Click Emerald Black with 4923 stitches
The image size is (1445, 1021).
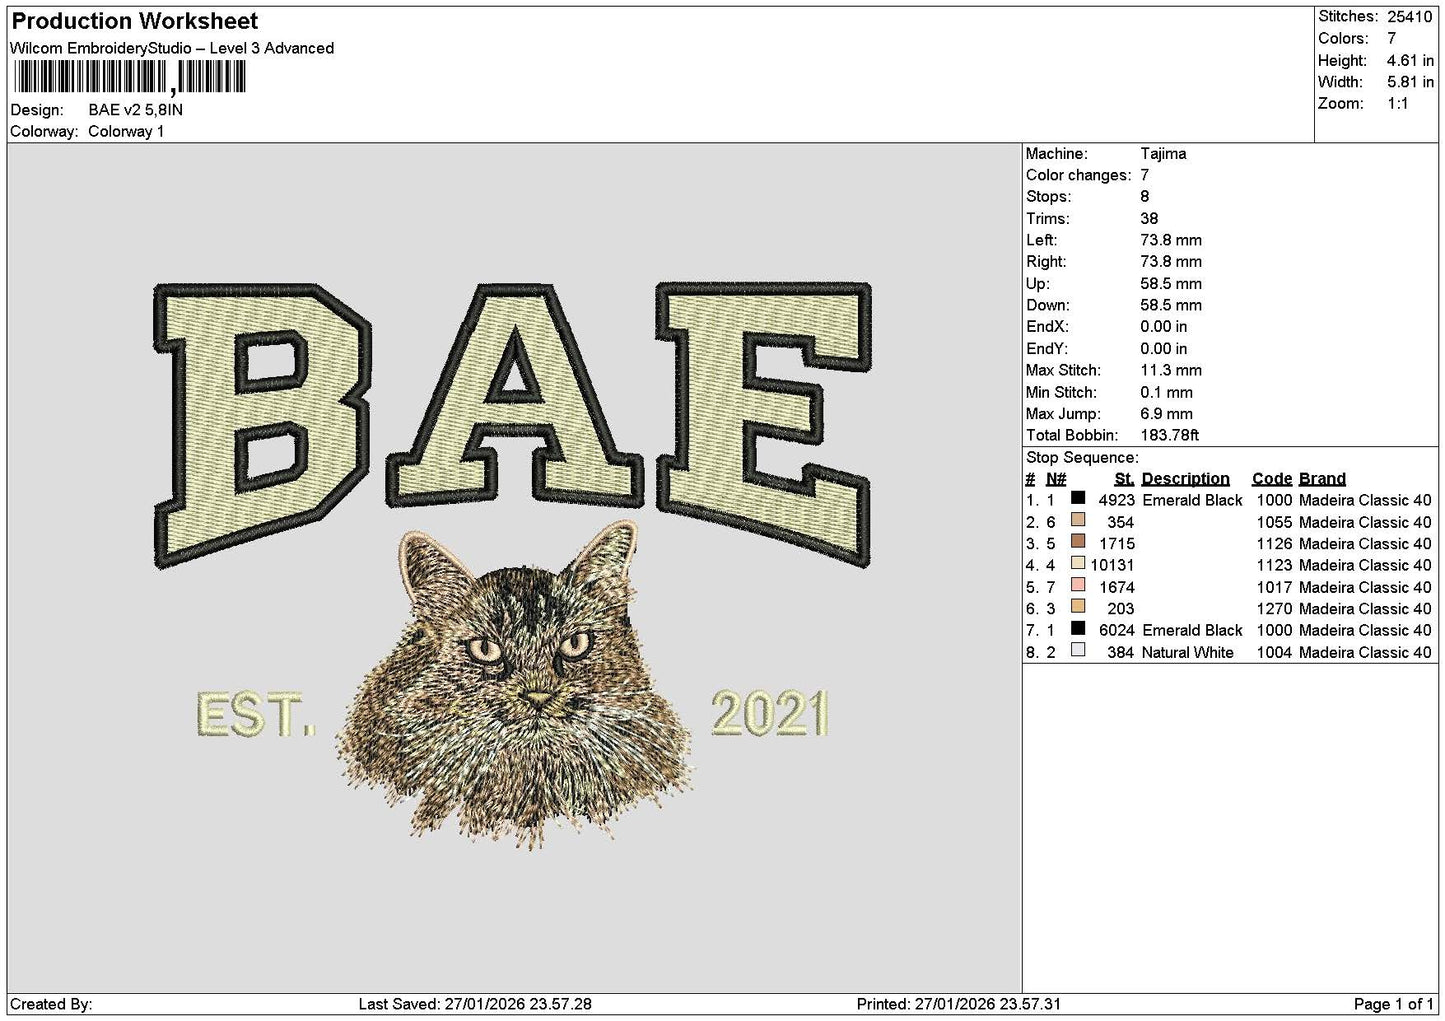1192,500
